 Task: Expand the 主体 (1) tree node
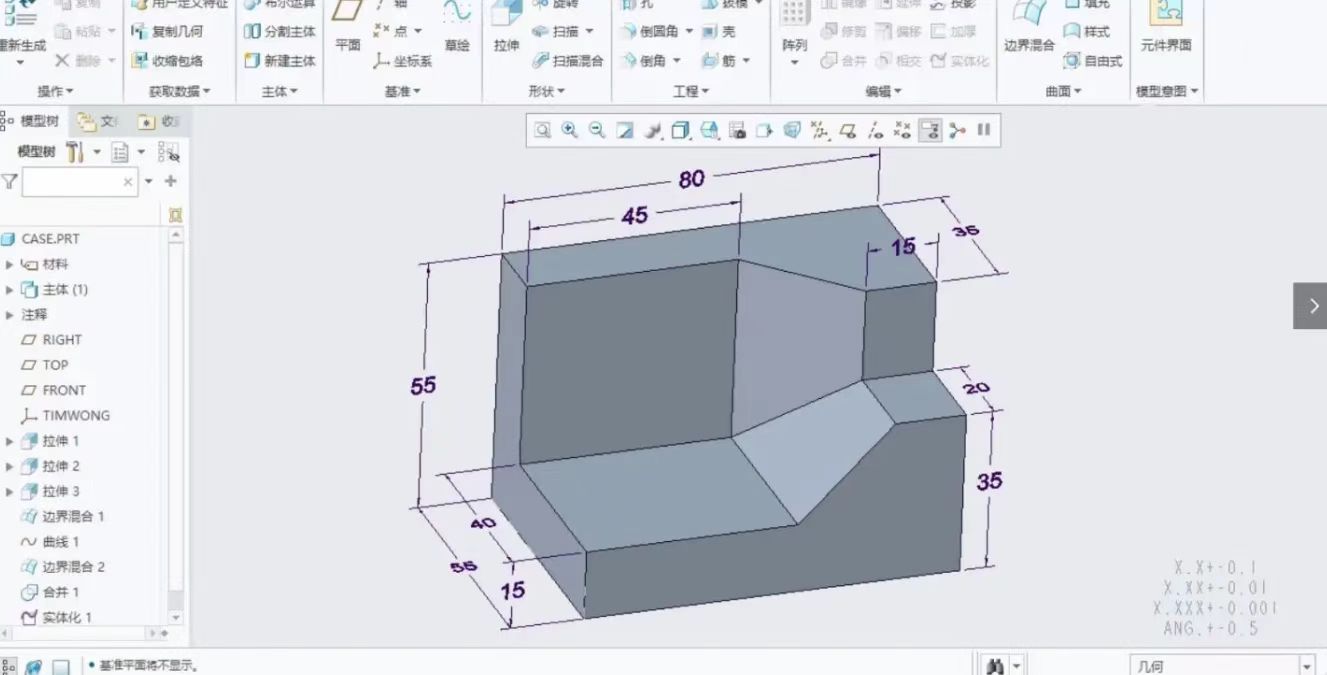click(10, 289)
